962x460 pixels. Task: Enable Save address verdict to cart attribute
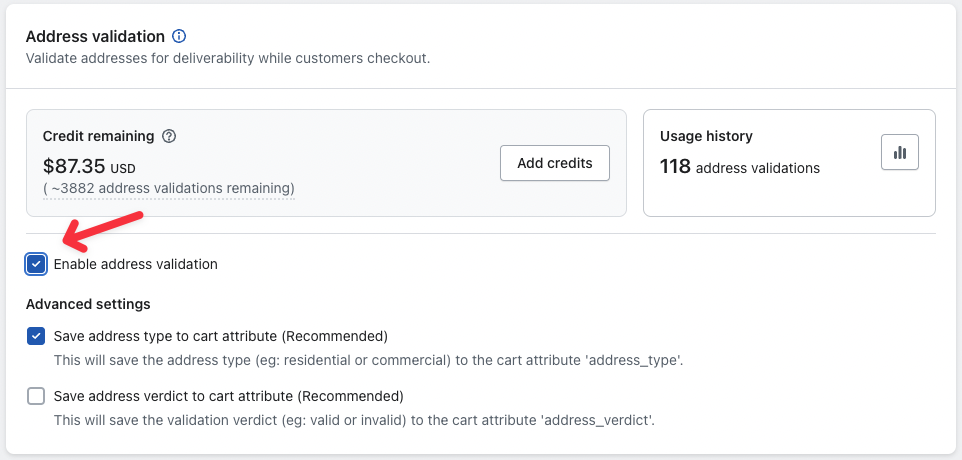coord(37,395)
